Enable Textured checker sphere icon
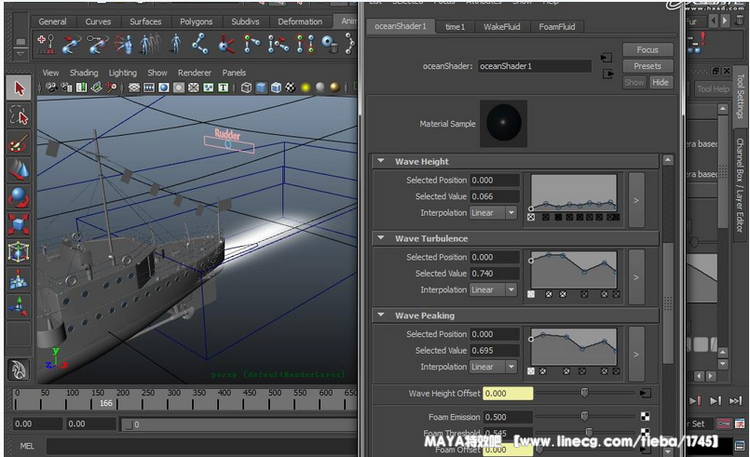Image resolution: width=750 pixels, height=457 pixels. (290, 88)
